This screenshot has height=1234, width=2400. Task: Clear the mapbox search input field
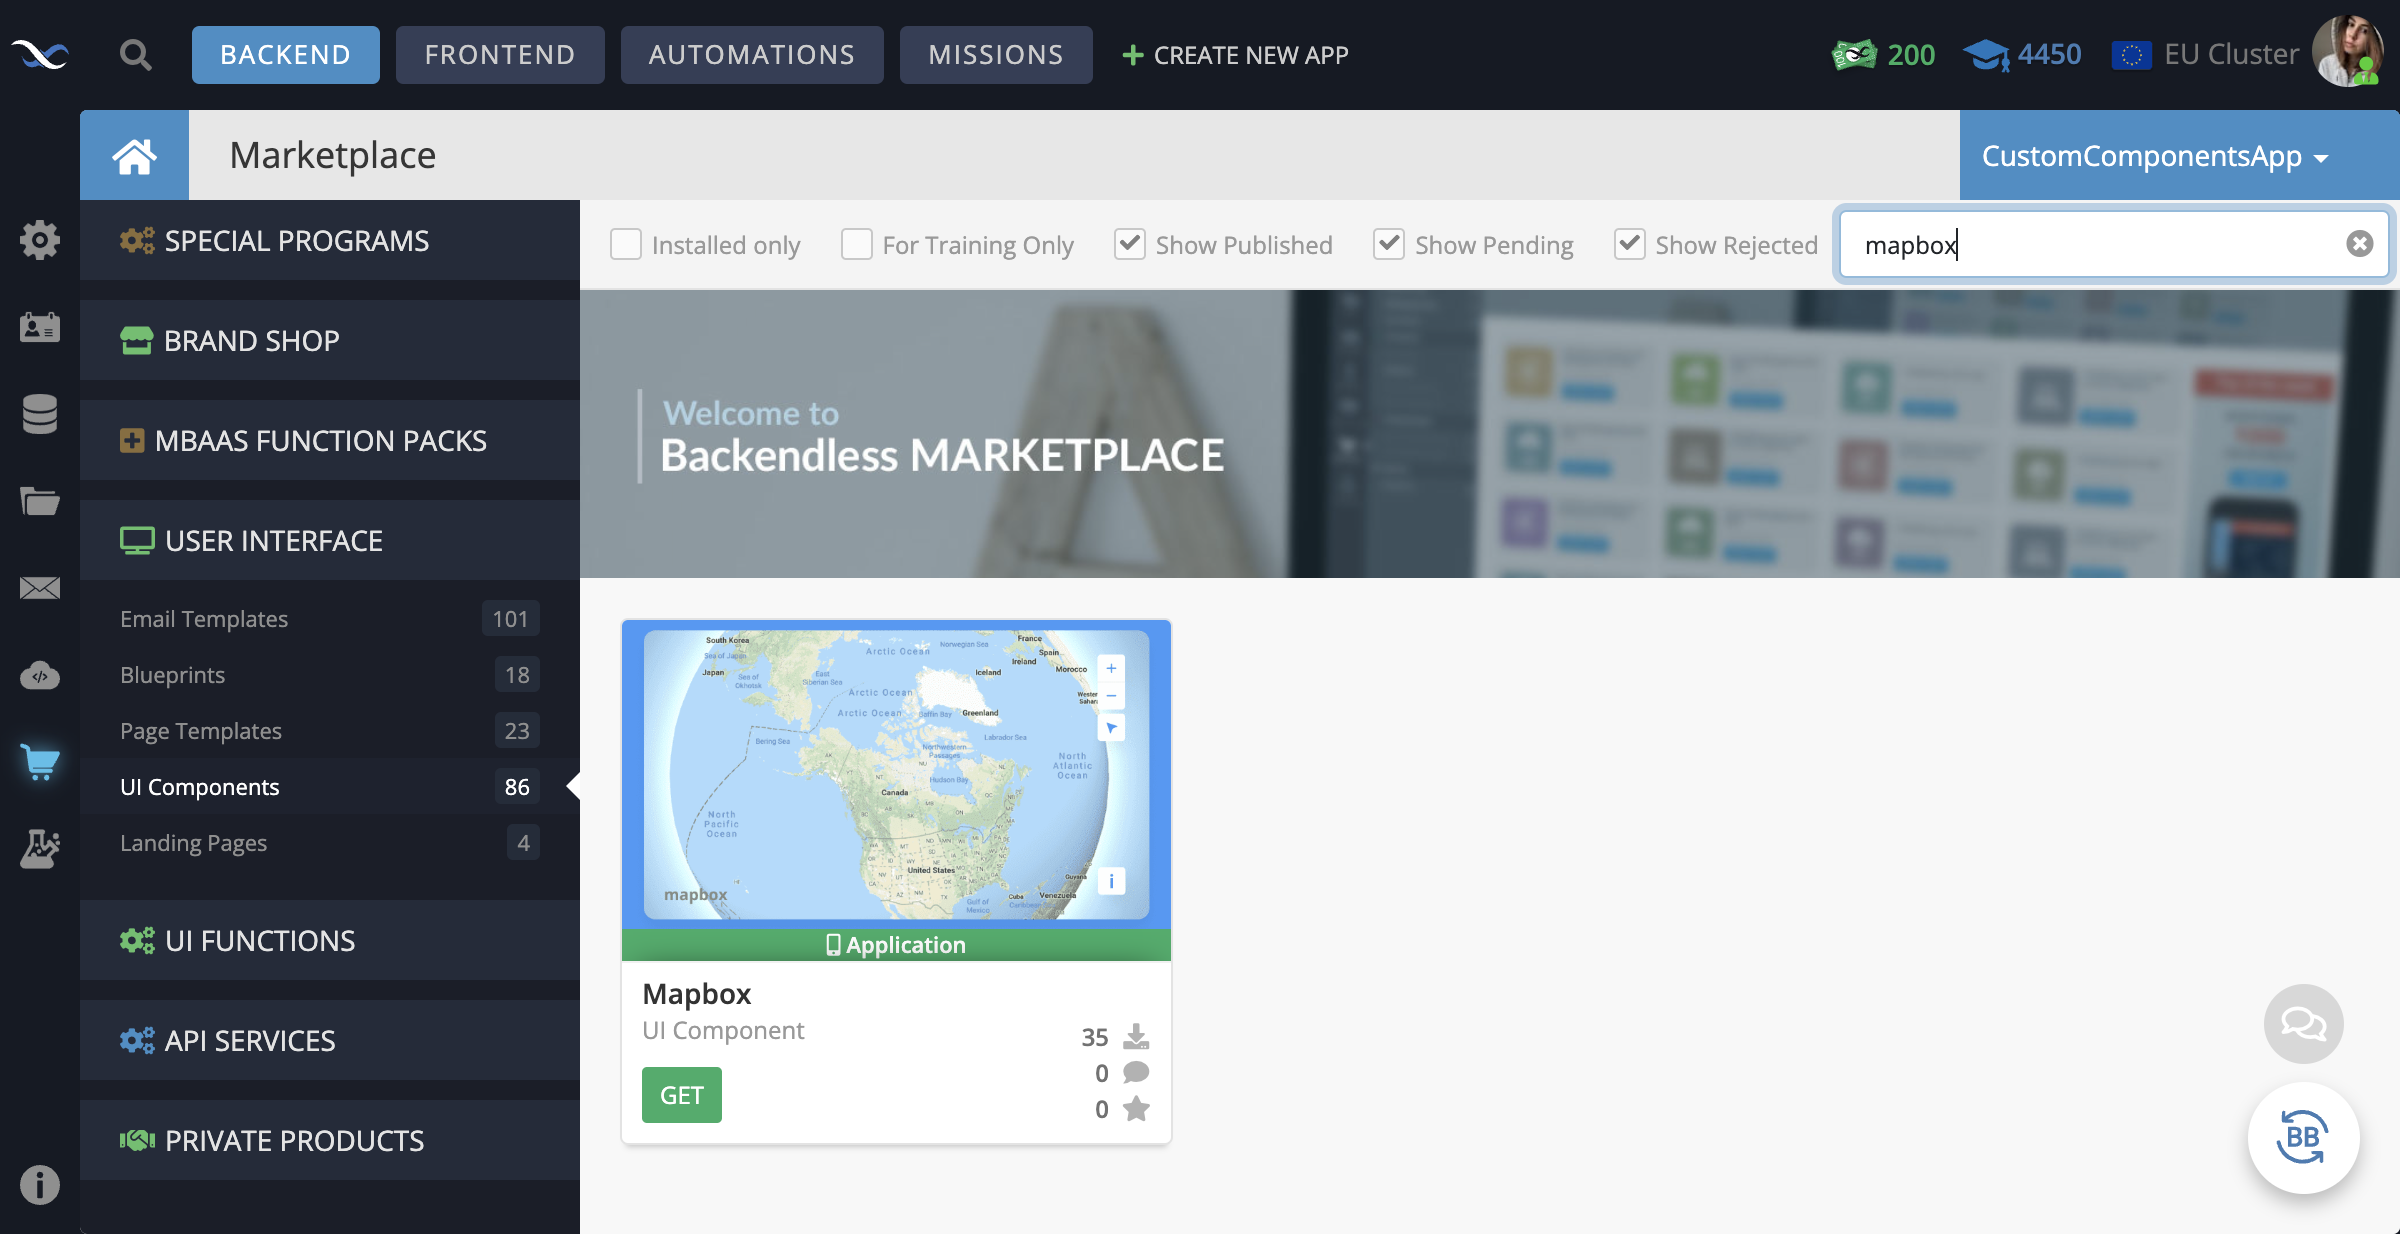(x=2359, y=242)
